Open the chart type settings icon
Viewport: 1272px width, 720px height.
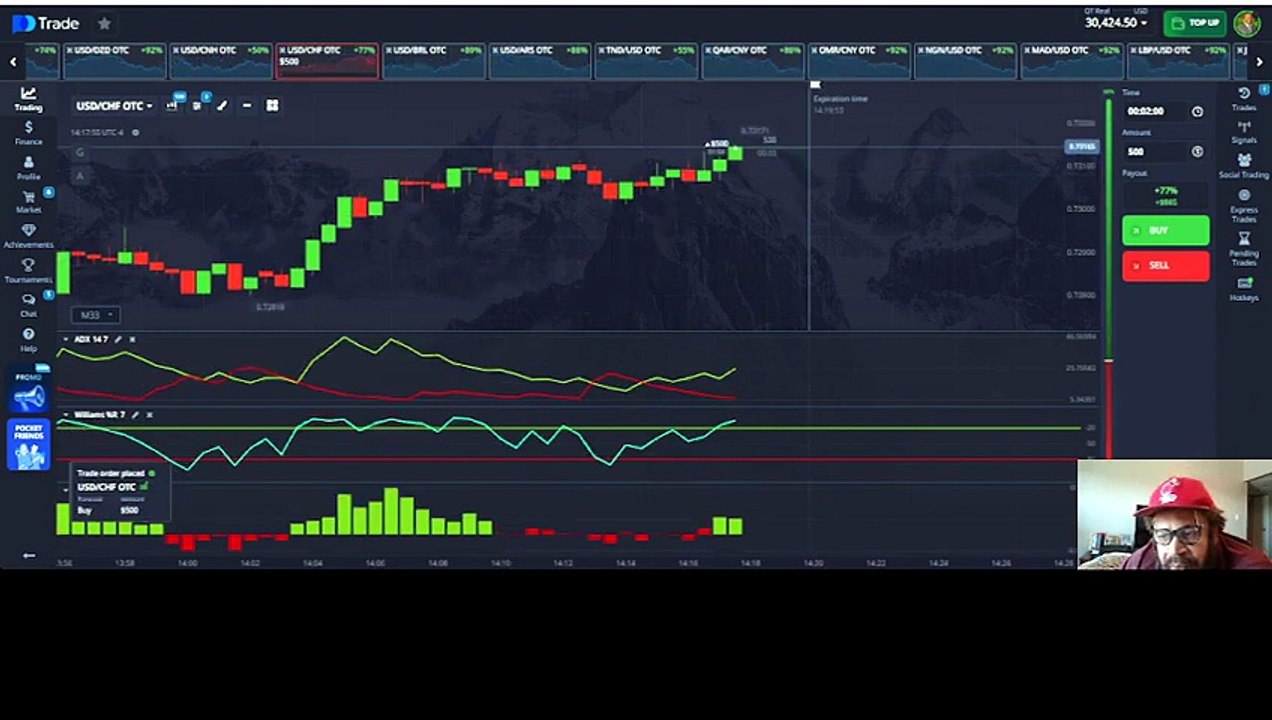click(x=173, y=105)
